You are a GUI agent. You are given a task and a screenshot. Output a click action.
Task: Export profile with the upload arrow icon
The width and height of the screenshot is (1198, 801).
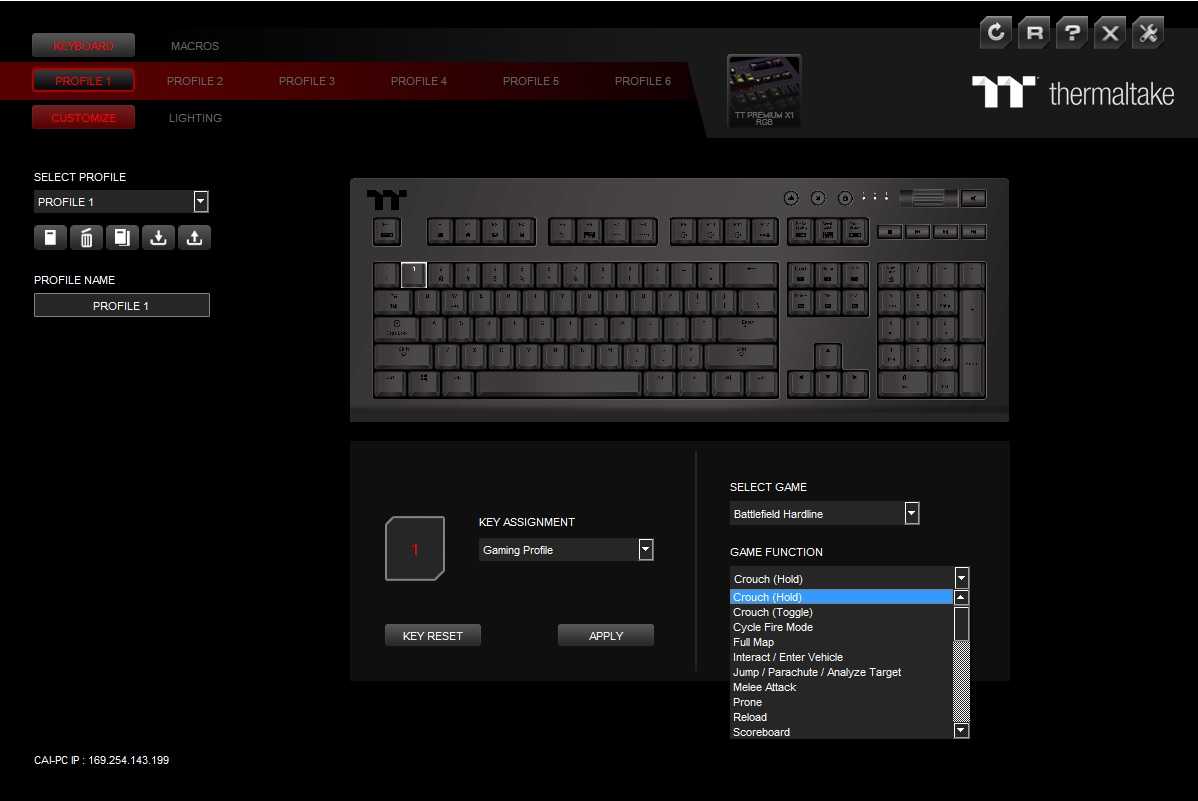tap(194, 238)
